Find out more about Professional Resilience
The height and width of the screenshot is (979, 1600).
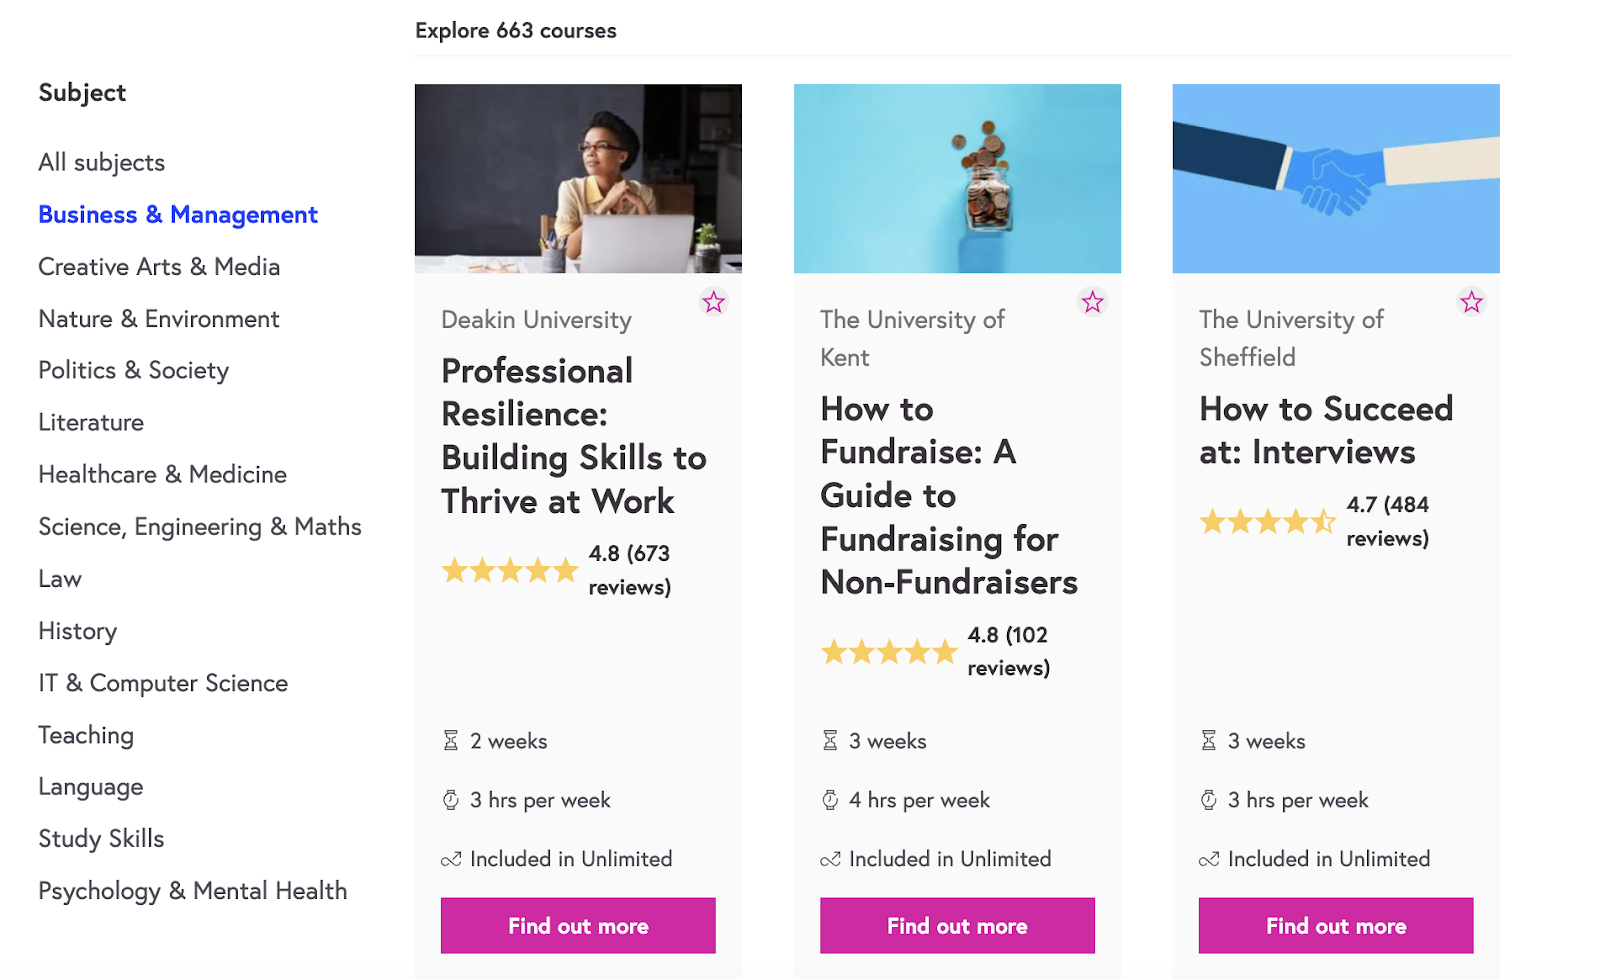click(x=578, y=926)
